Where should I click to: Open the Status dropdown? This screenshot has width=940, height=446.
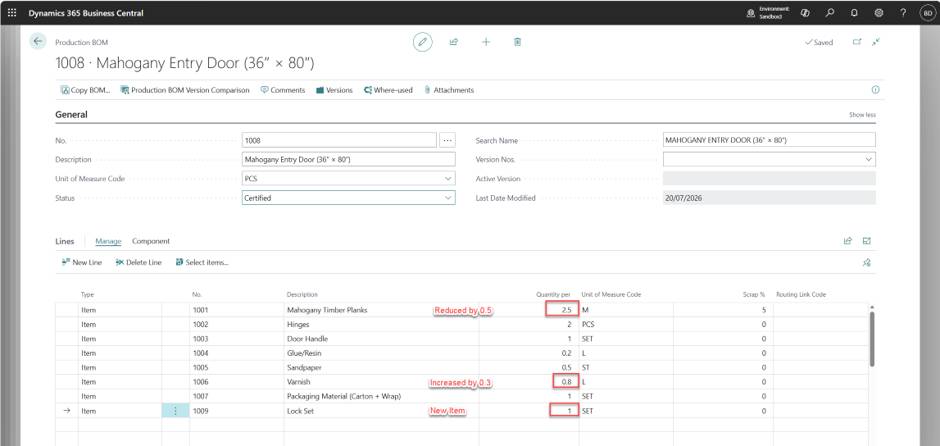point(448,198)
